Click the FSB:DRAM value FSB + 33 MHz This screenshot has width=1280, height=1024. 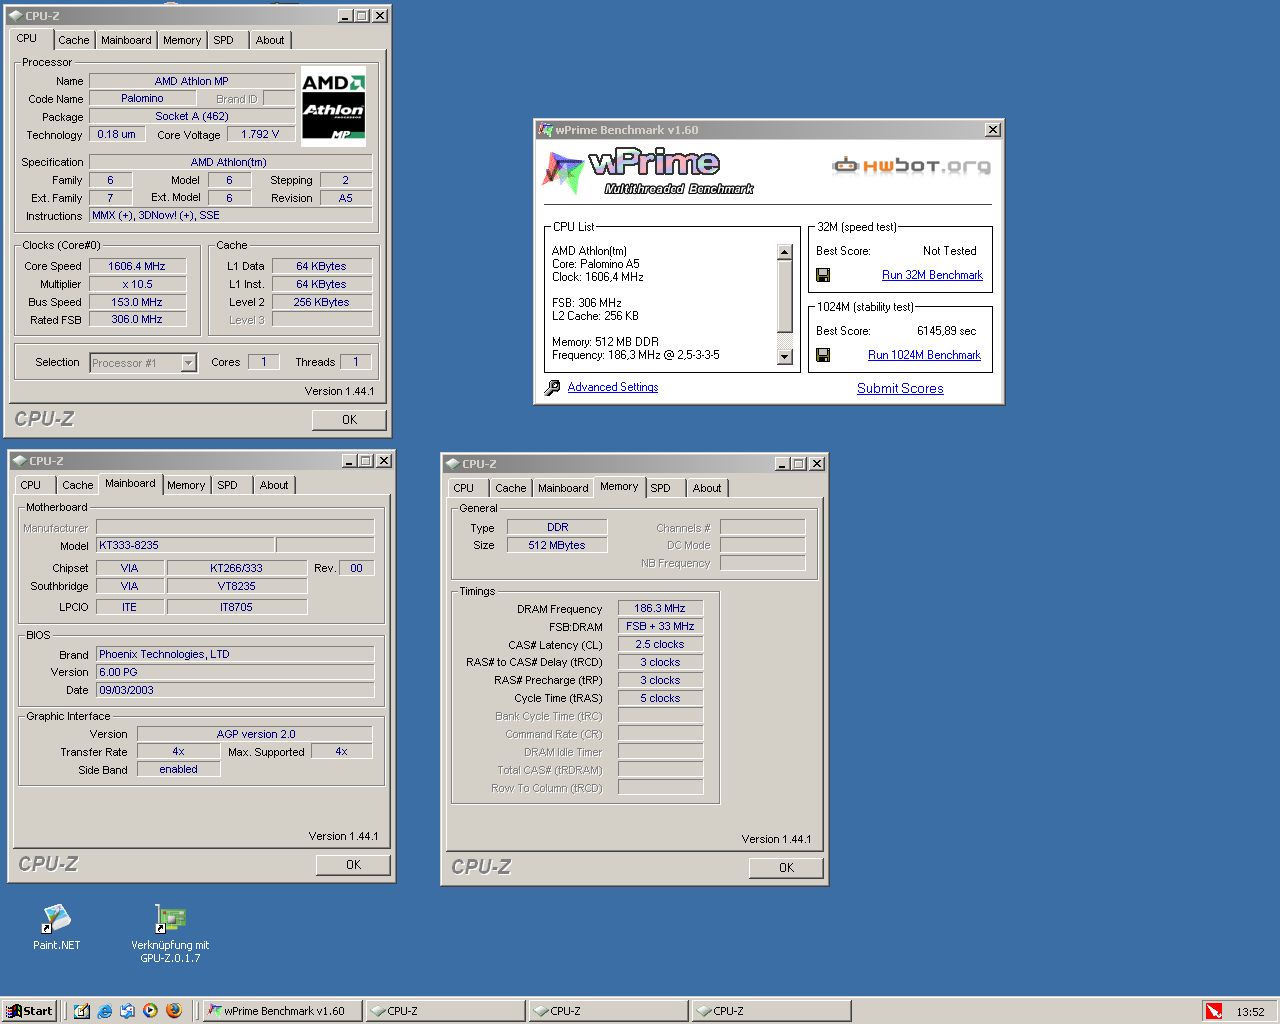point(660,626)
